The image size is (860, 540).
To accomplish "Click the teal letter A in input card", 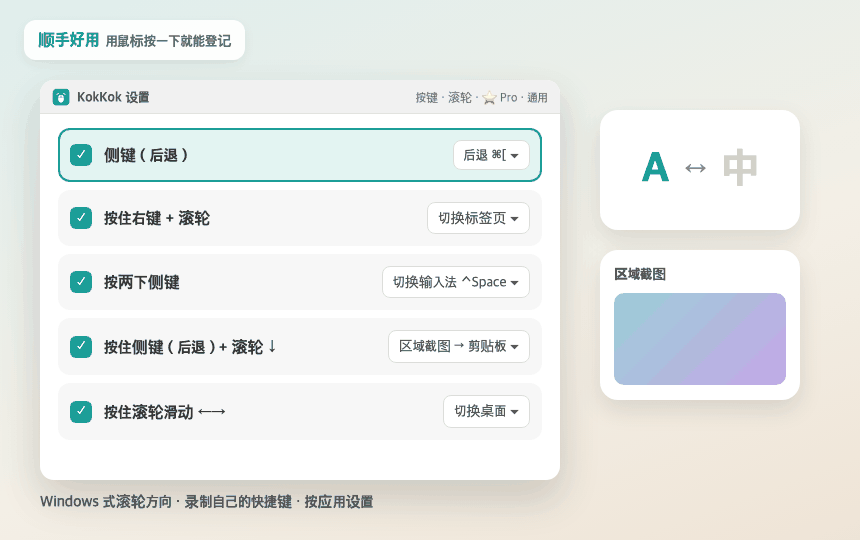I will 655,167.
